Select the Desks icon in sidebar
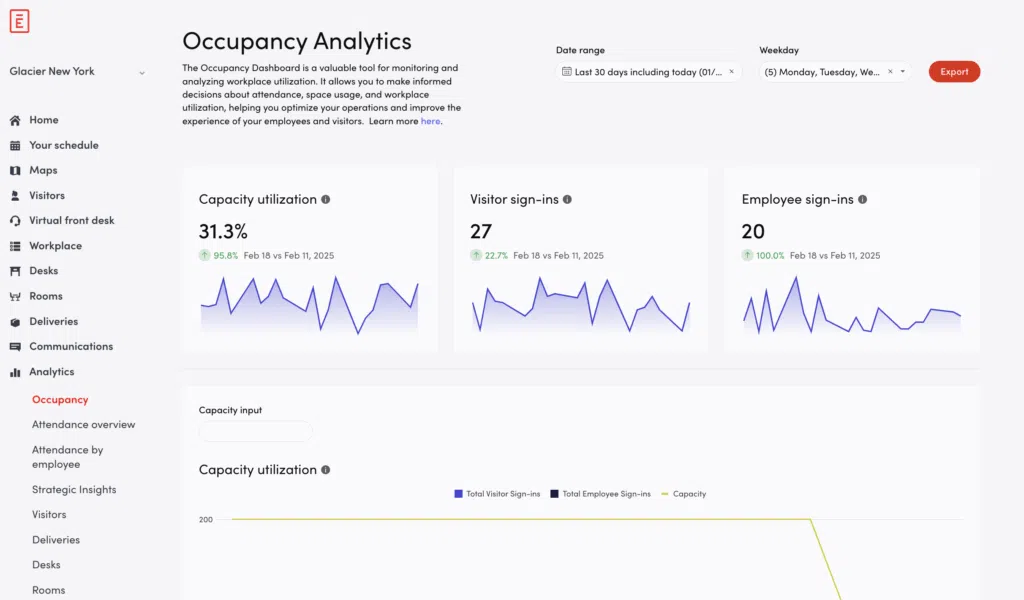1024x600 pixels. [x=14, y=270]
